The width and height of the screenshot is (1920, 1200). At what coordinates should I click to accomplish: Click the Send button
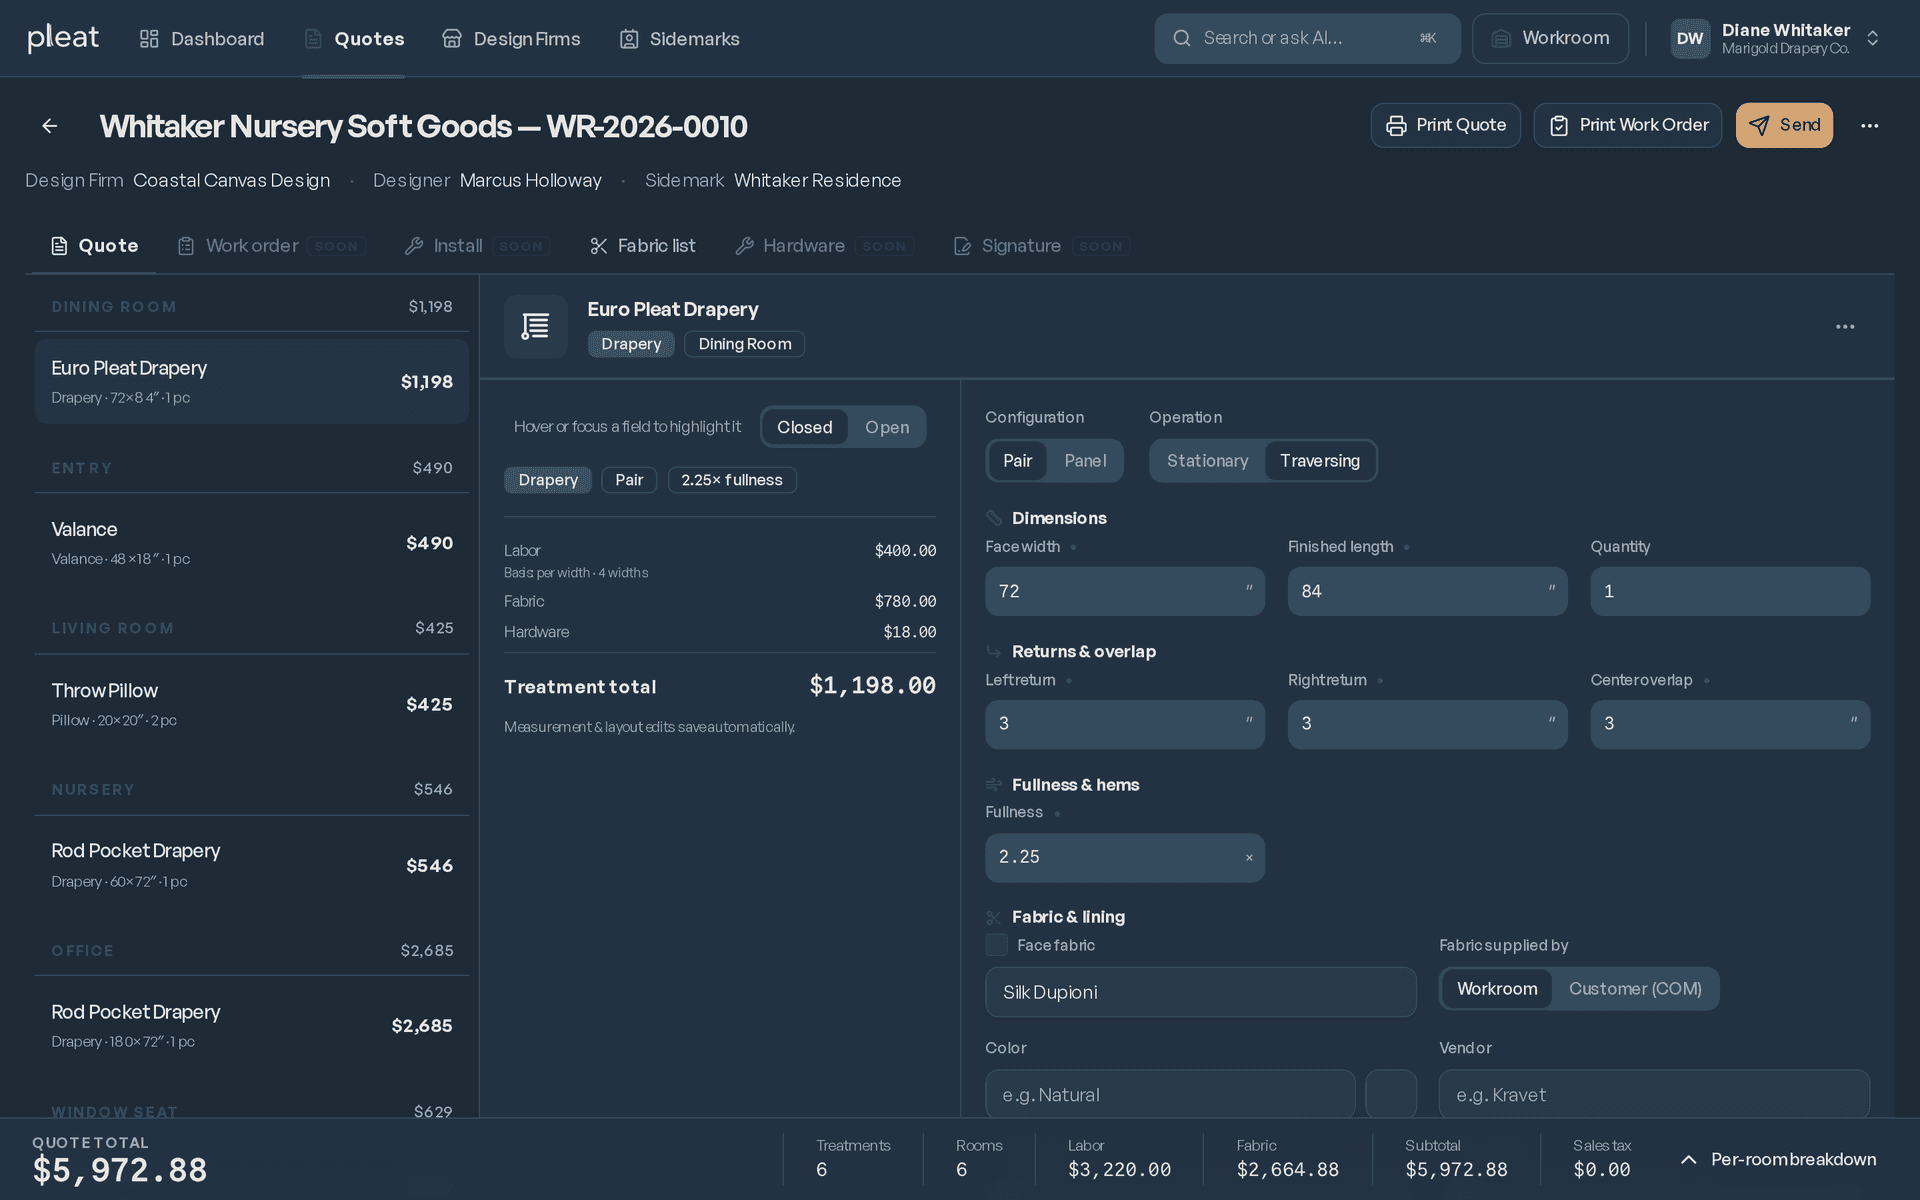click(1785, 125)
